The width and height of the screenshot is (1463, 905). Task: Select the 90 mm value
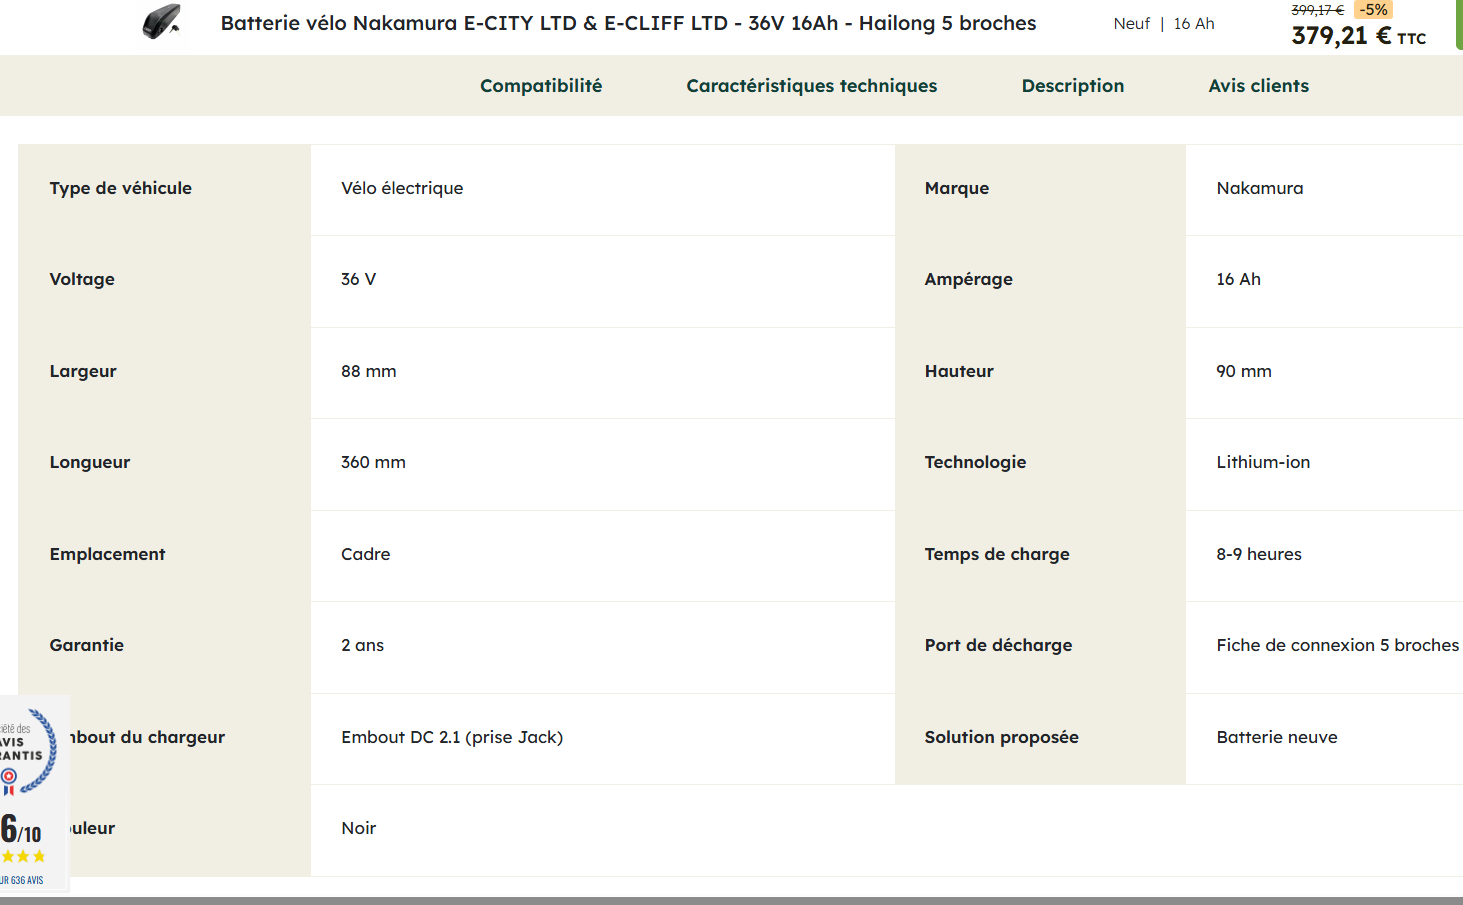point(1244,371)
